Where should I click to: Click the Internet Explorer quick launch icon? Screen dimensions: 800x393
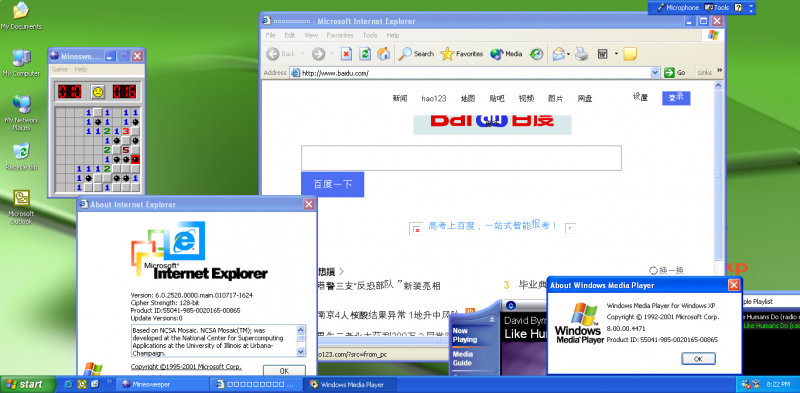[68, 384]
